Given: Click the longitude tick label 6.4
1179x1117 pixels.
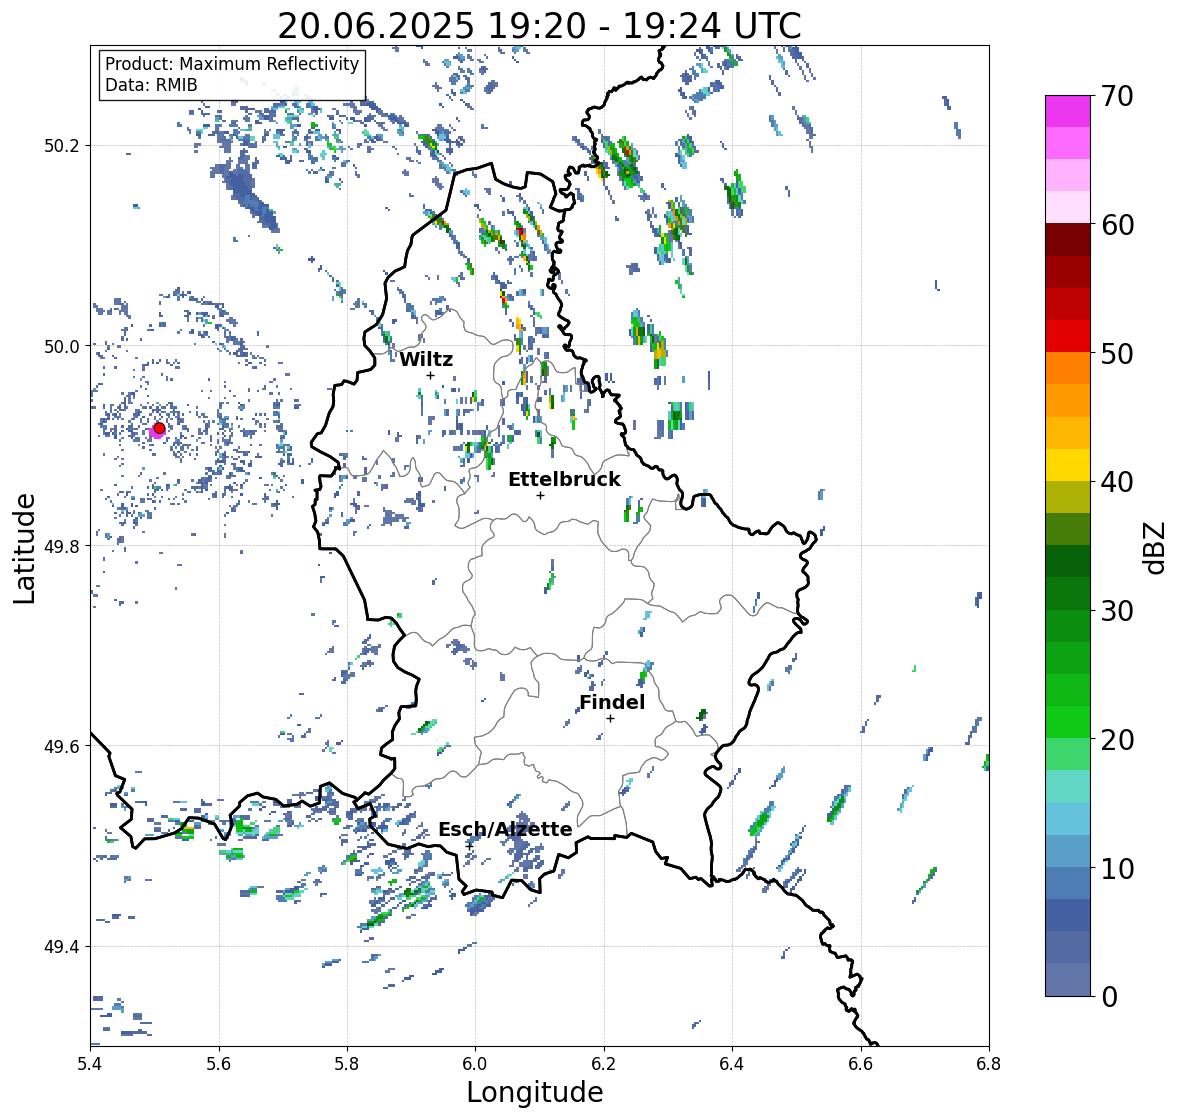Looking at the screenshot, I should pyautogui.click(x=732, y=1064).
